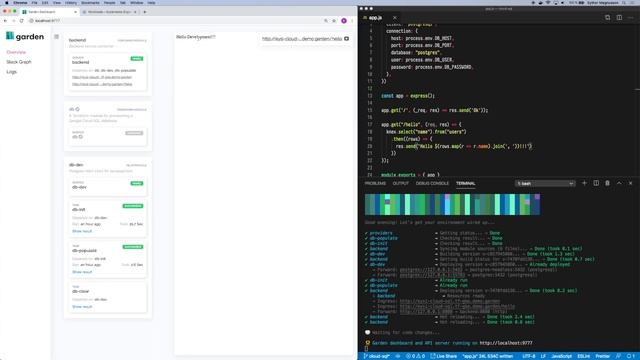Click ESLint in the status bar
Screen dimensions: 640x360
tap(584, 356)
